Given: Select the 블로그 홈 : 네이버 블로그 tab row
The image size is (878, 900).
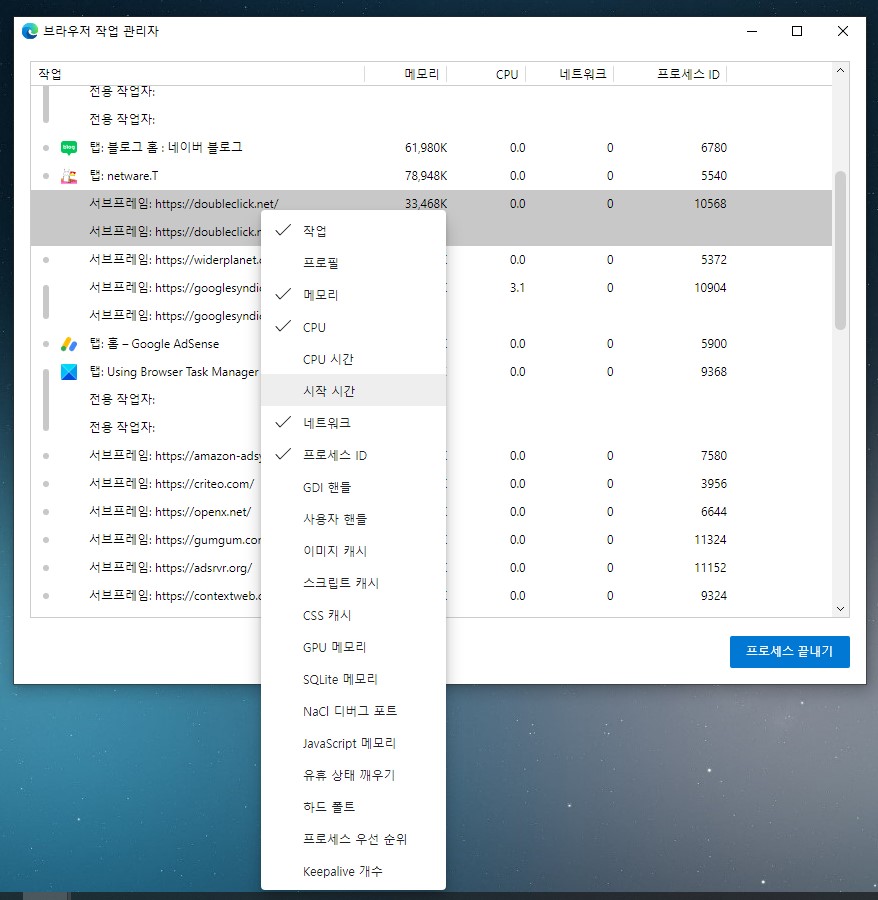Looking at the screenshot, I should (x=431, y=148).
